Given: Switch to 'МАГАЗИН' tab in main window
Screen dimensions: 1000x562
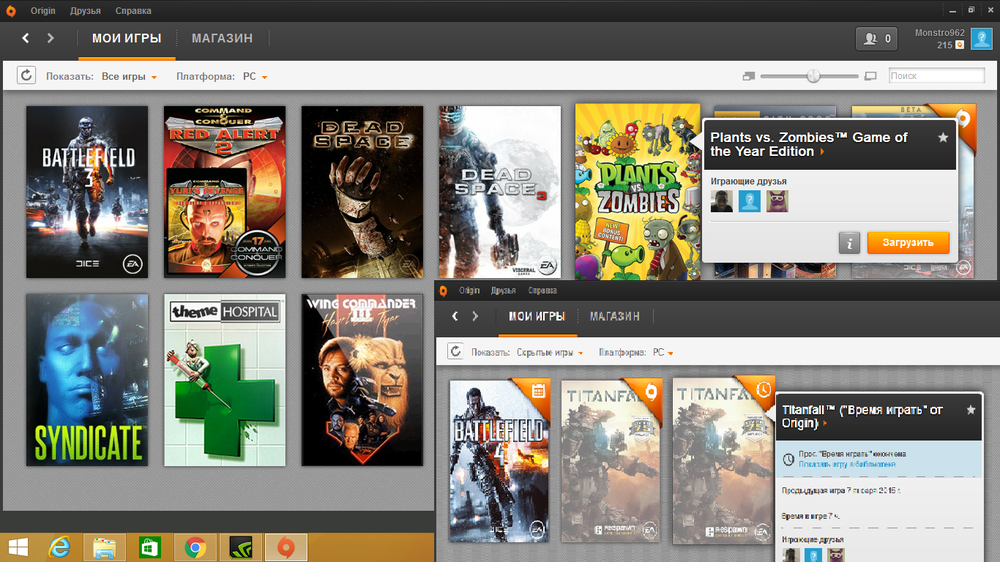Looking at the screenshot, I should coord(222,38).
